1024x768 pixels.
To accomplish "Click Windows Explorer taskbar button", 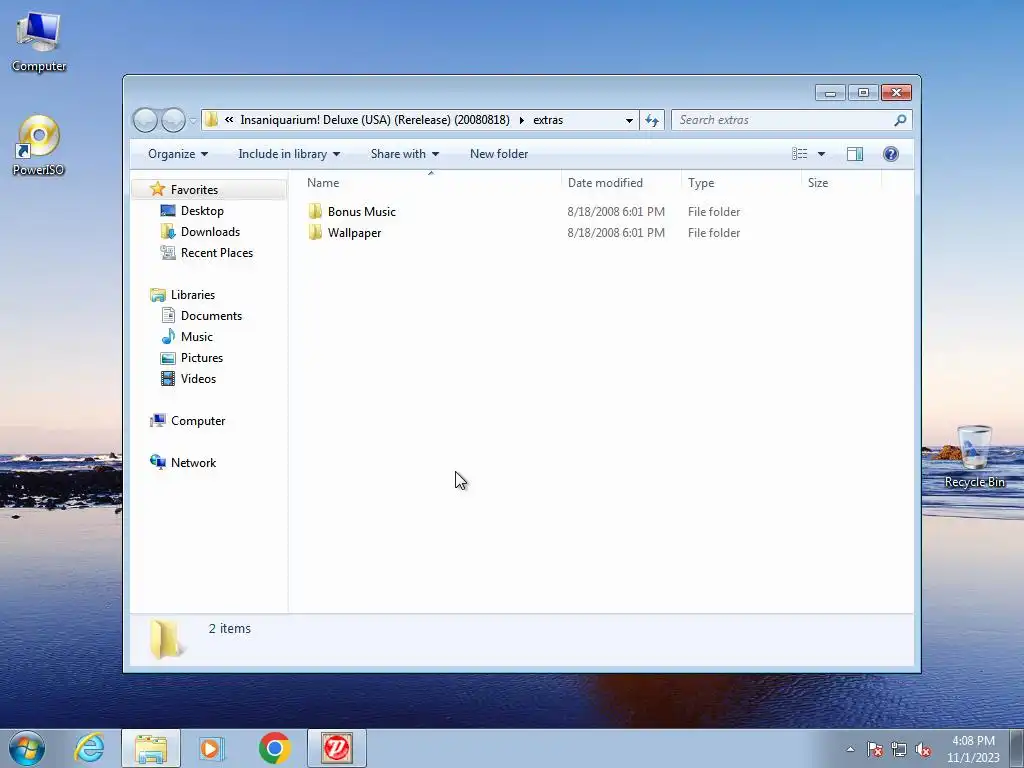I will click(x=151, y=748).
